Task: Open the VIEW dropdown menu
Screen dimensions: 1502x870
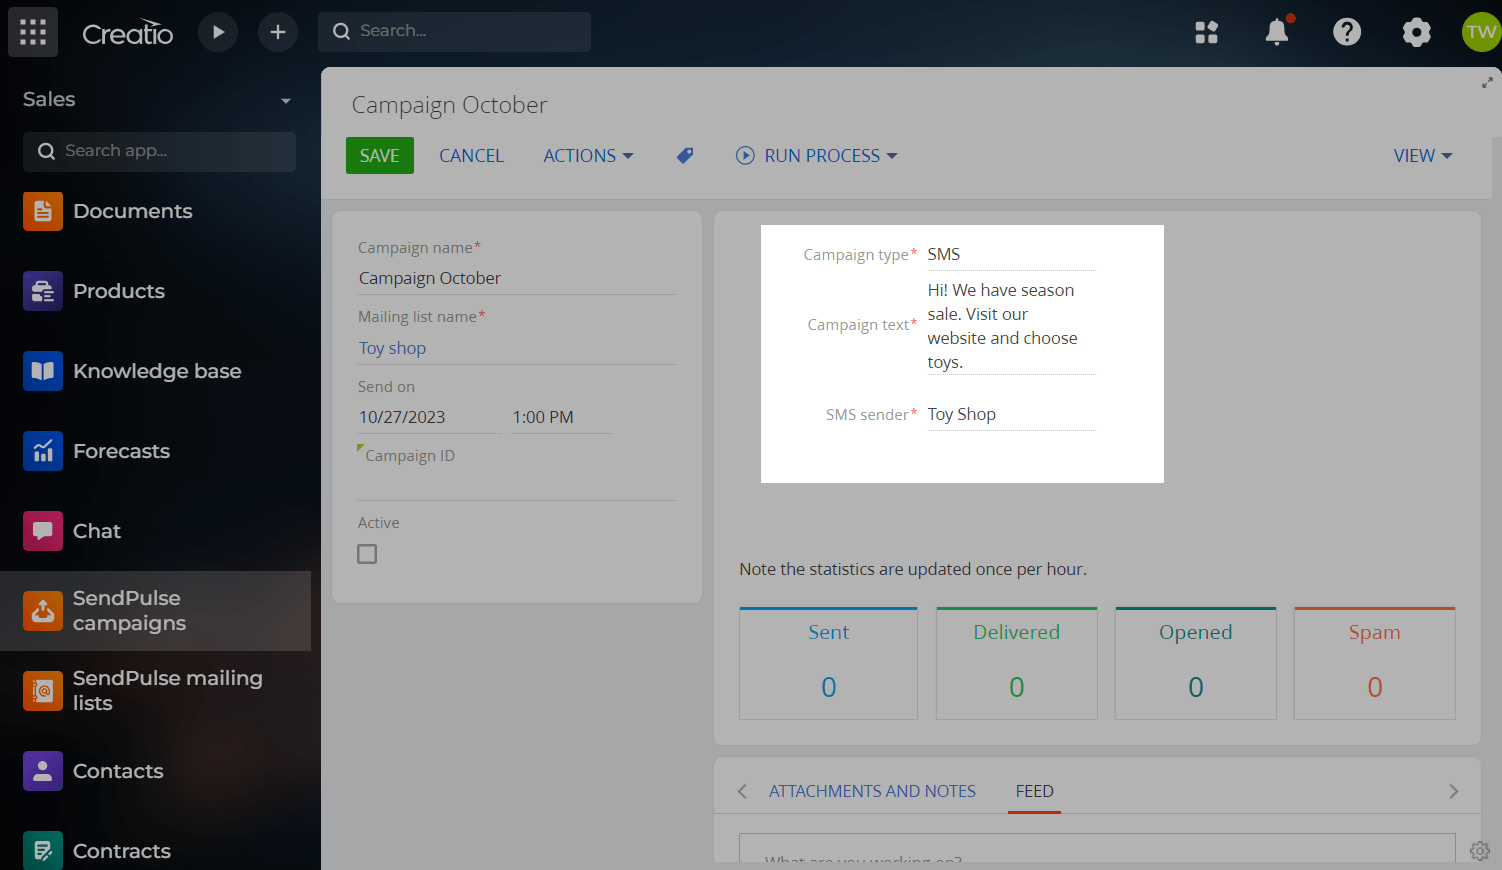Action: tap(1423, 156)
